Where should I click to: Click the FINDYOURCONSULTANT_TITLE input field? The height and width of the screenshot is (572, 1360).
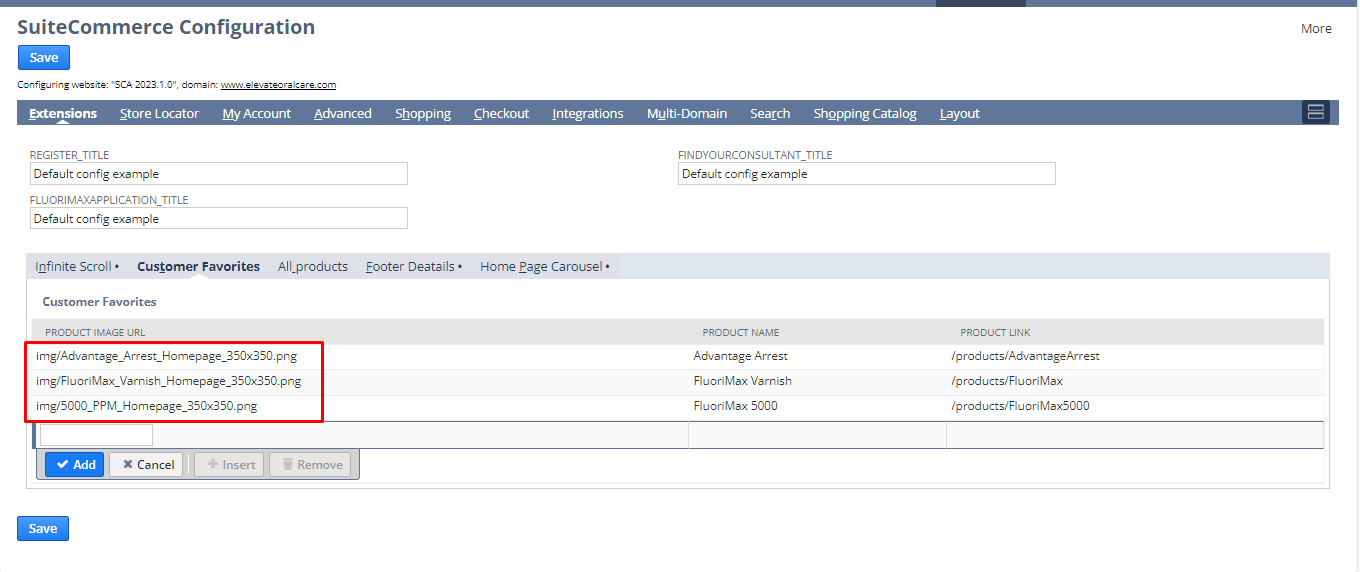point(866,174)
